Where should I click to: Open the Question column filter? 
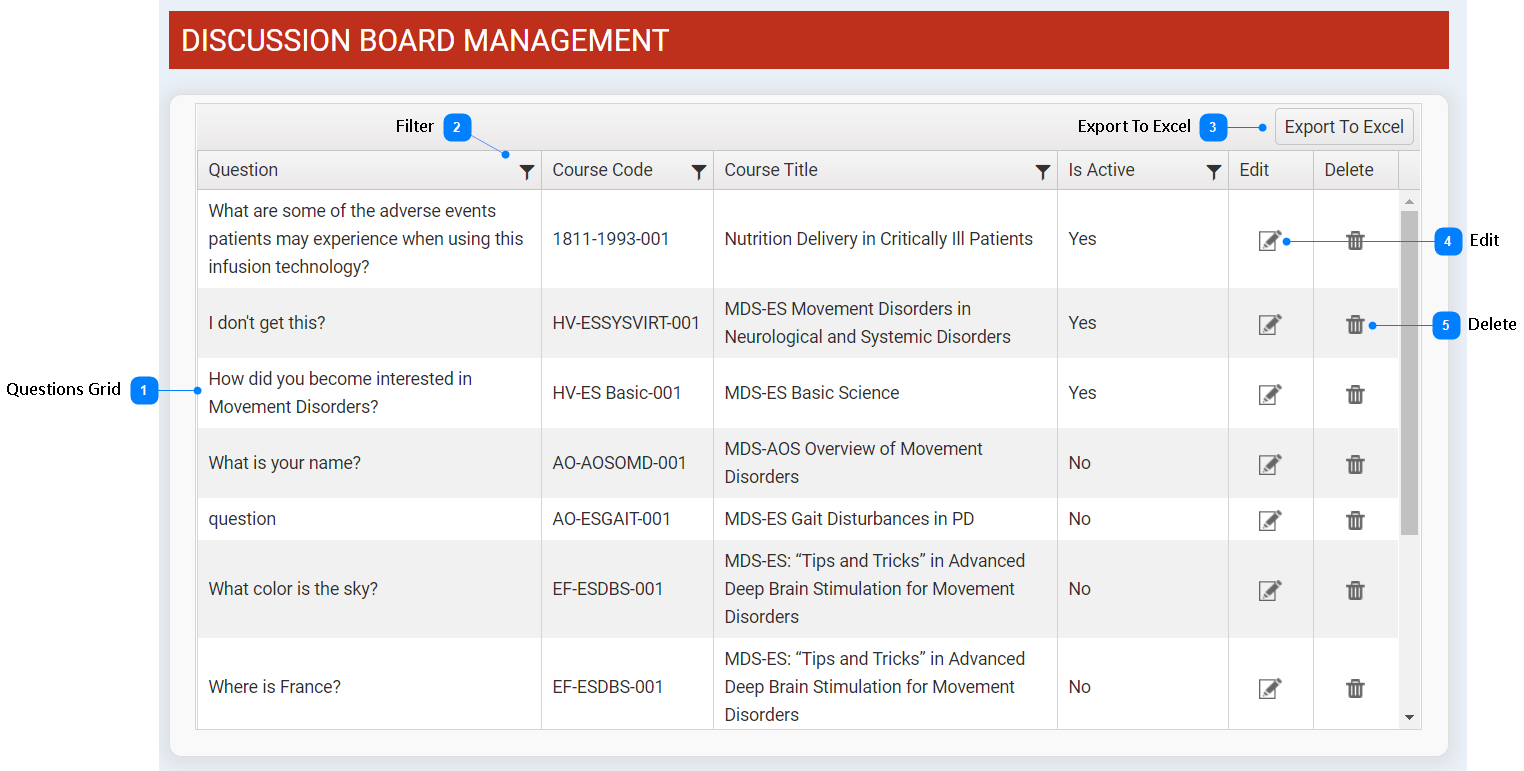pos(527,172)
